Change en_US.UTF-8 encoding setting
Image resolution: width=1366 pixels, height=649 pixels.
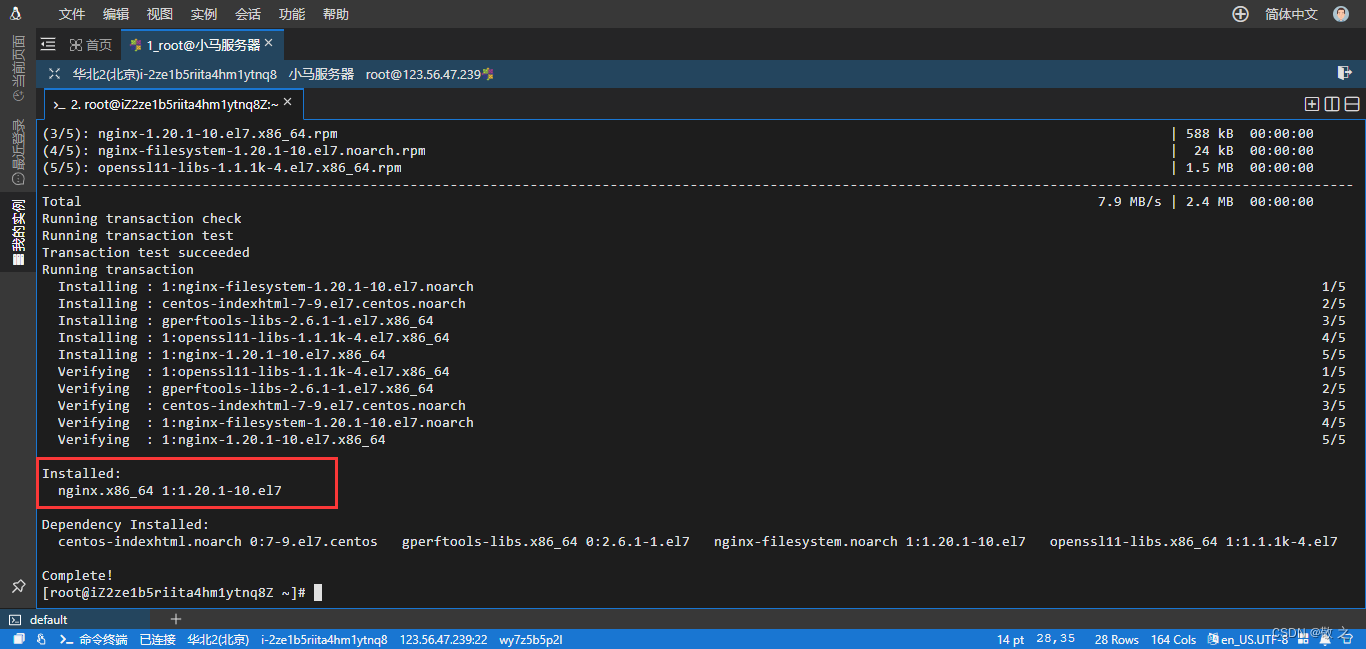click(x=1248, y=639)
